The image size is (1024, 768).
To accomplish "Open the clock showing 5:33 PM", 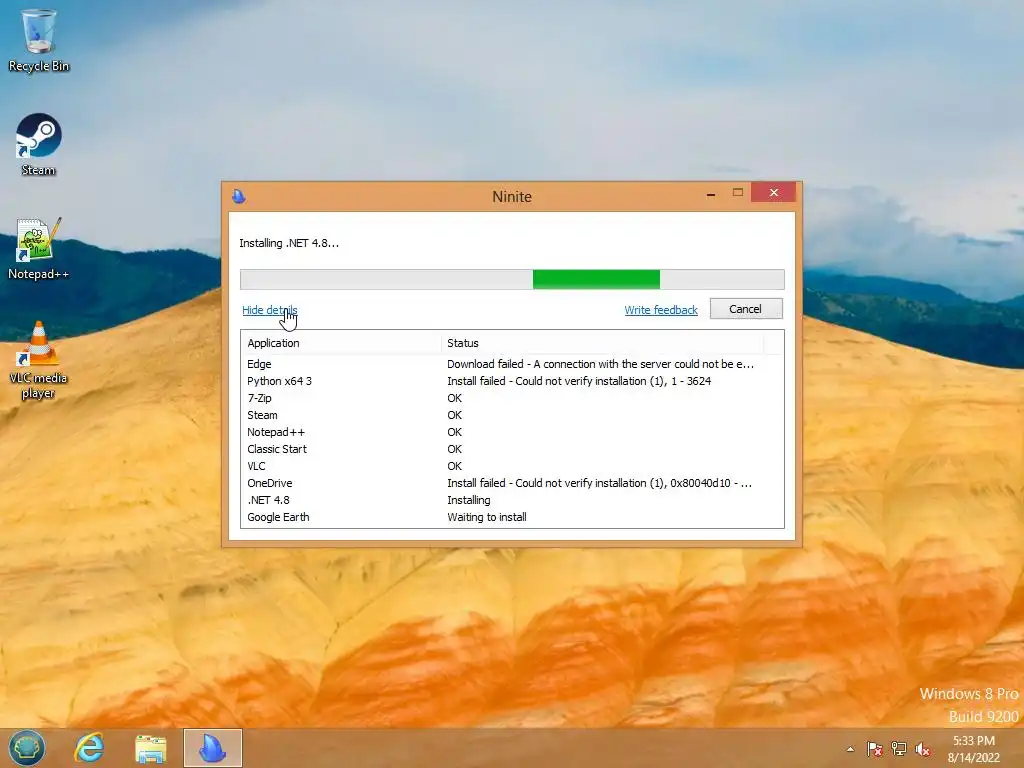I will click(974, 749).
